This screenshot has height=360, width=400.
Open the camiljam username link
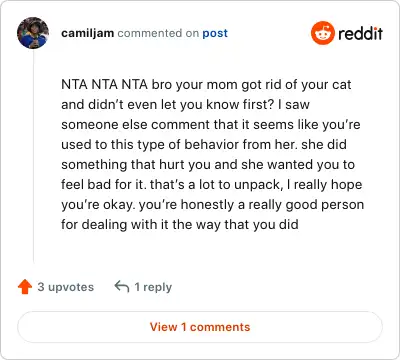point(88,33)
